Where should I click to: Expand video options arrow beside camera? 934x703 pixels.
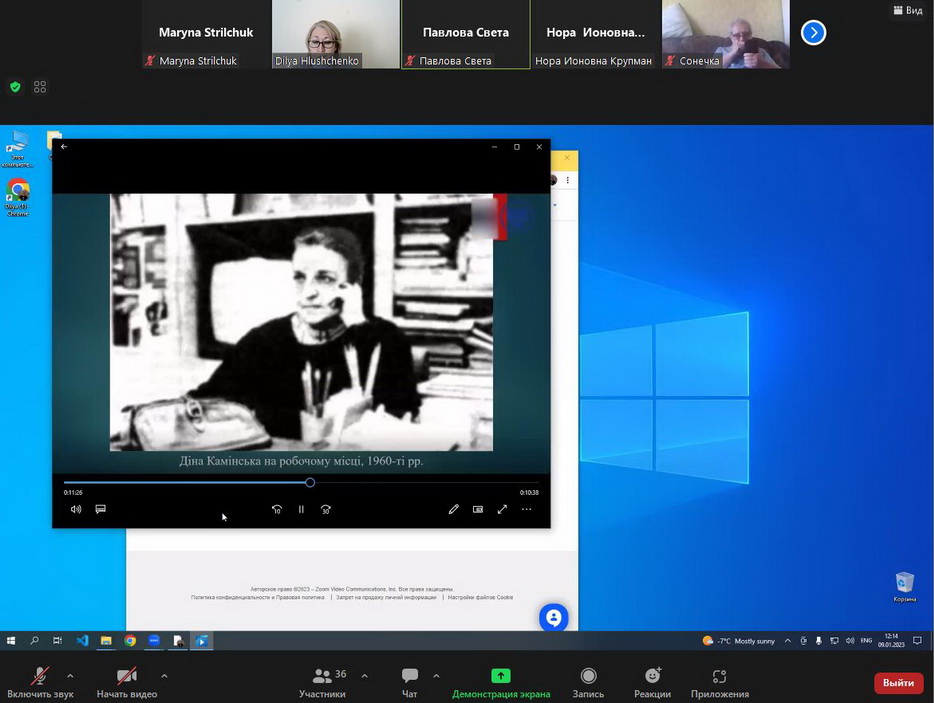pyautogui.click(x=164, y=675)
